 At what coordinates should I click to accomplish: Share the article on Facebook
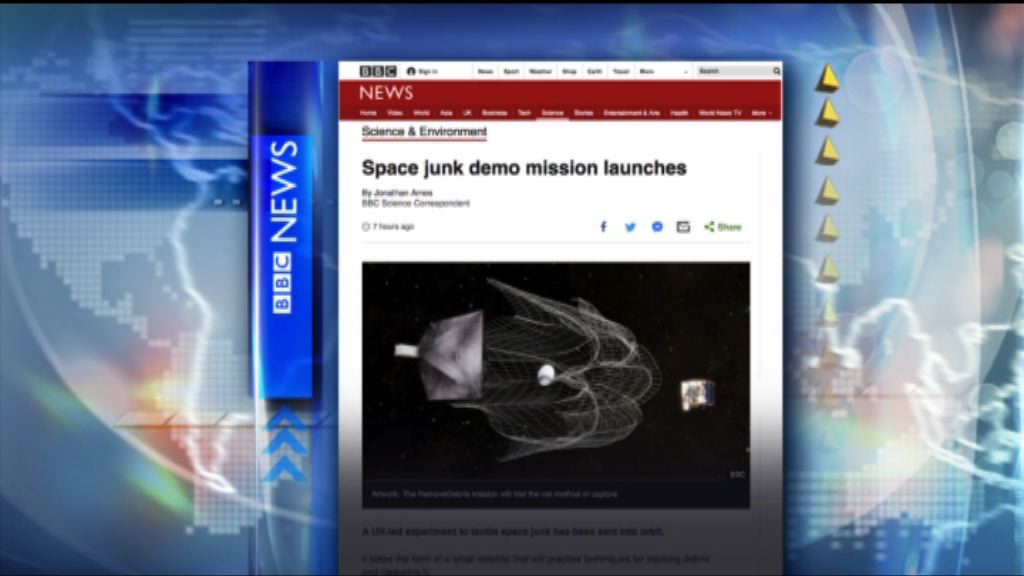603,227
